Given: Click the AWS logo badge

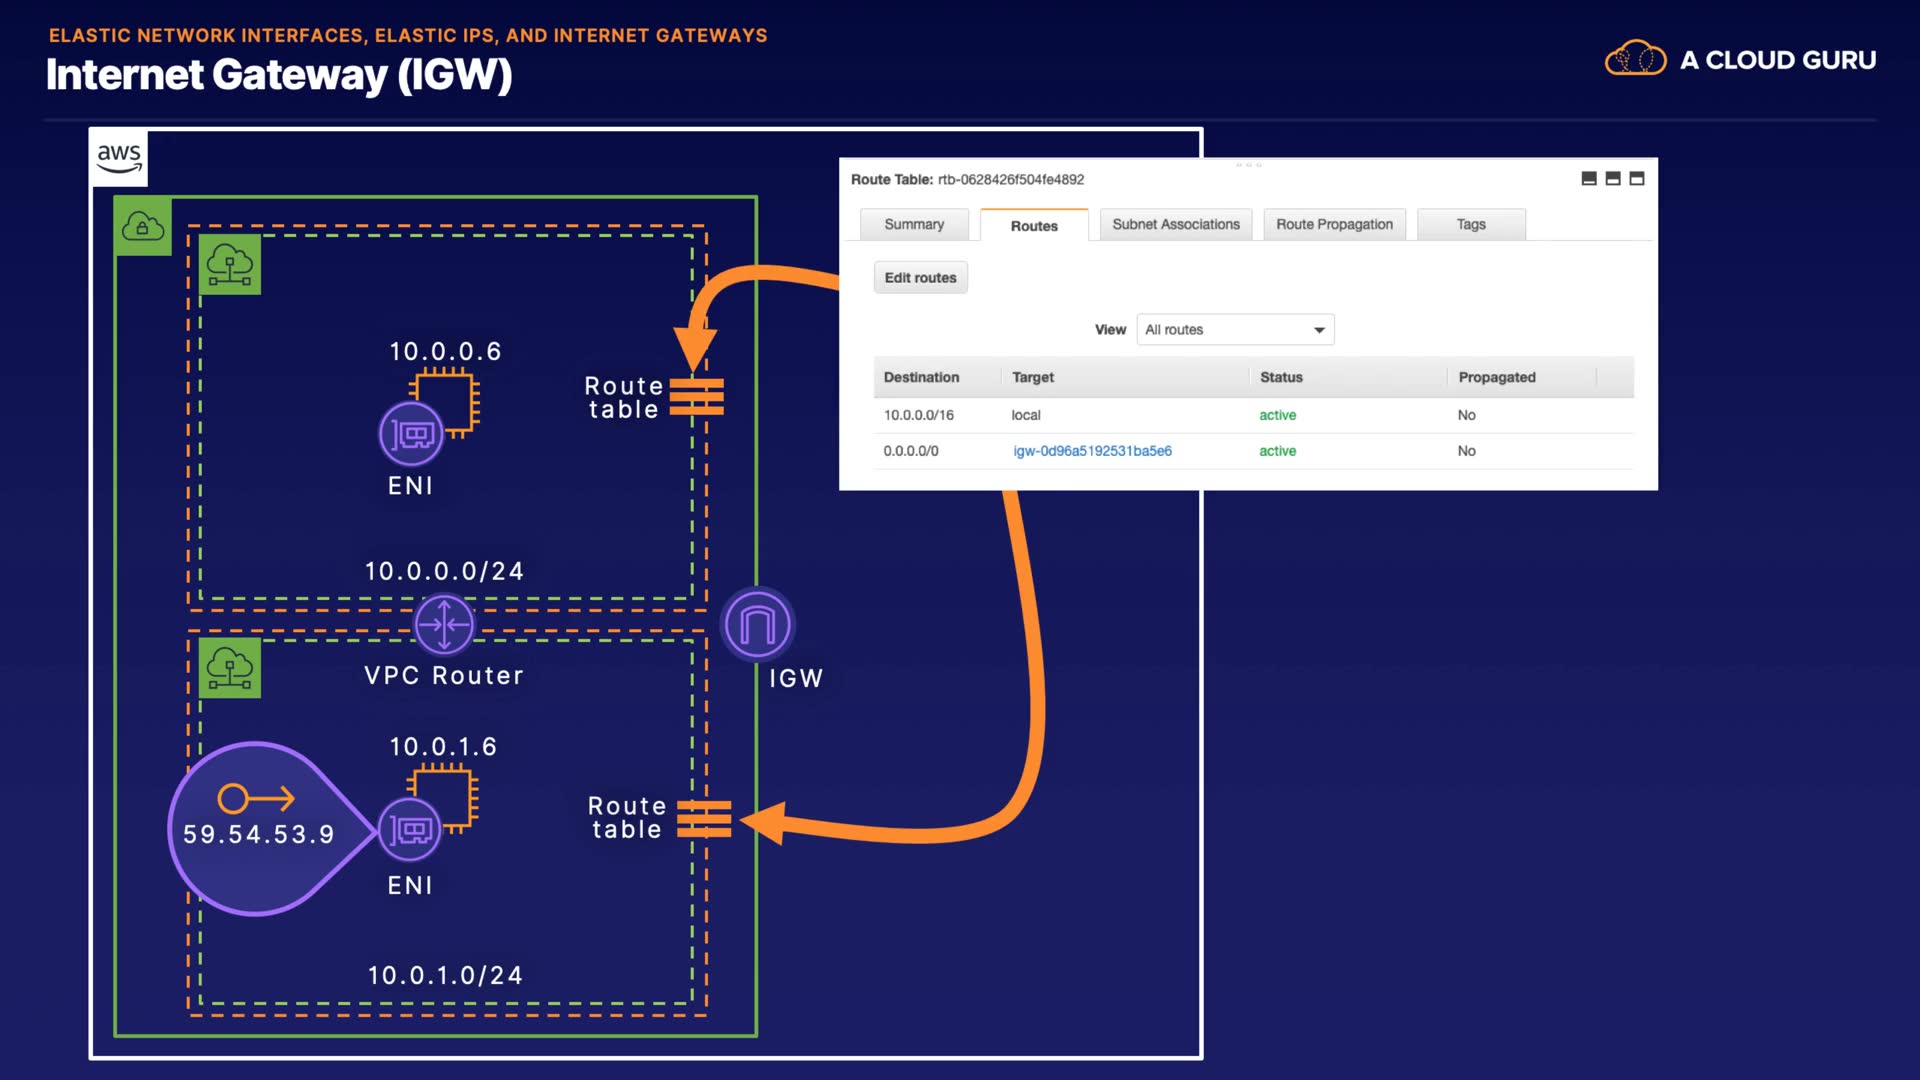Looking at the screenshot, I should coord(119,157).
